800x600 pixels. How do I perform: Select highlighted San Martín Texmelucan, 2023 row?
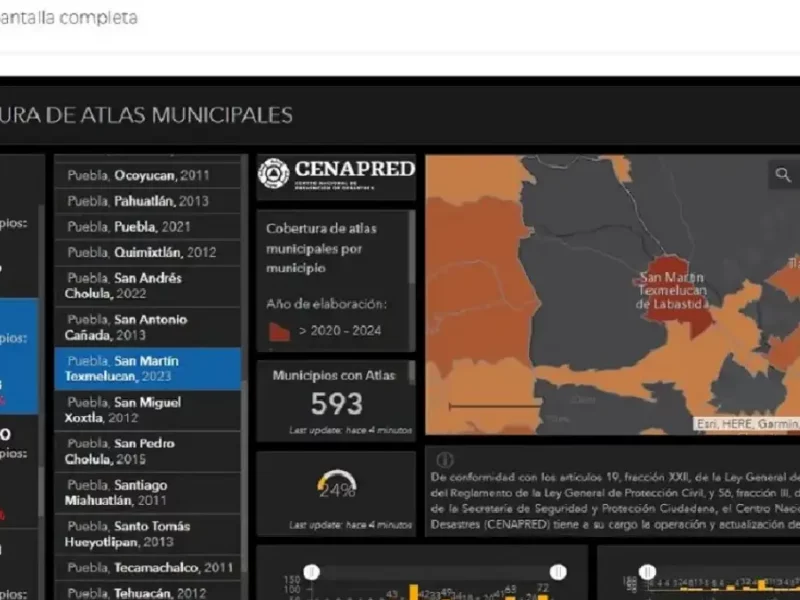click(x=147, y=369)
